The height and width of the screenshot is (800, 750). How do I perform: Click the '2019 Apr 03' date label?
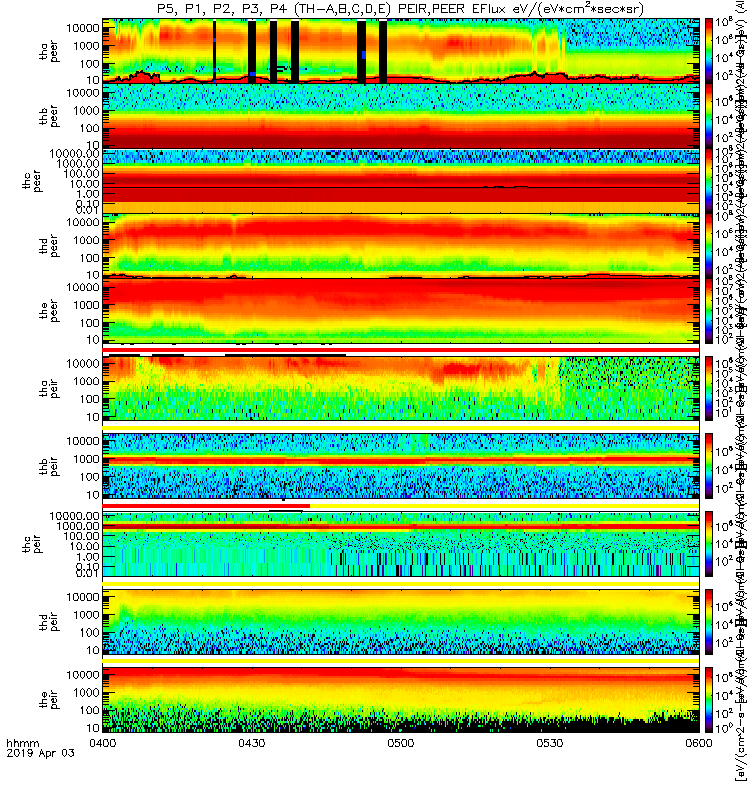click(x=40, y=753)
